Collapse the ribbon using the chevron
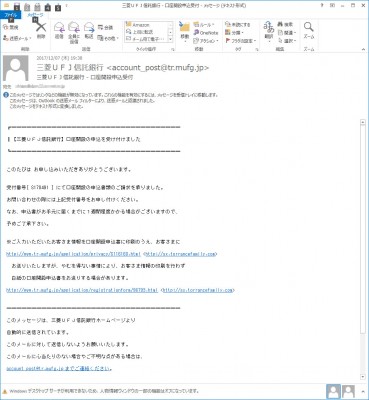This screenshot has height=400, width=369. coord(363,50)
